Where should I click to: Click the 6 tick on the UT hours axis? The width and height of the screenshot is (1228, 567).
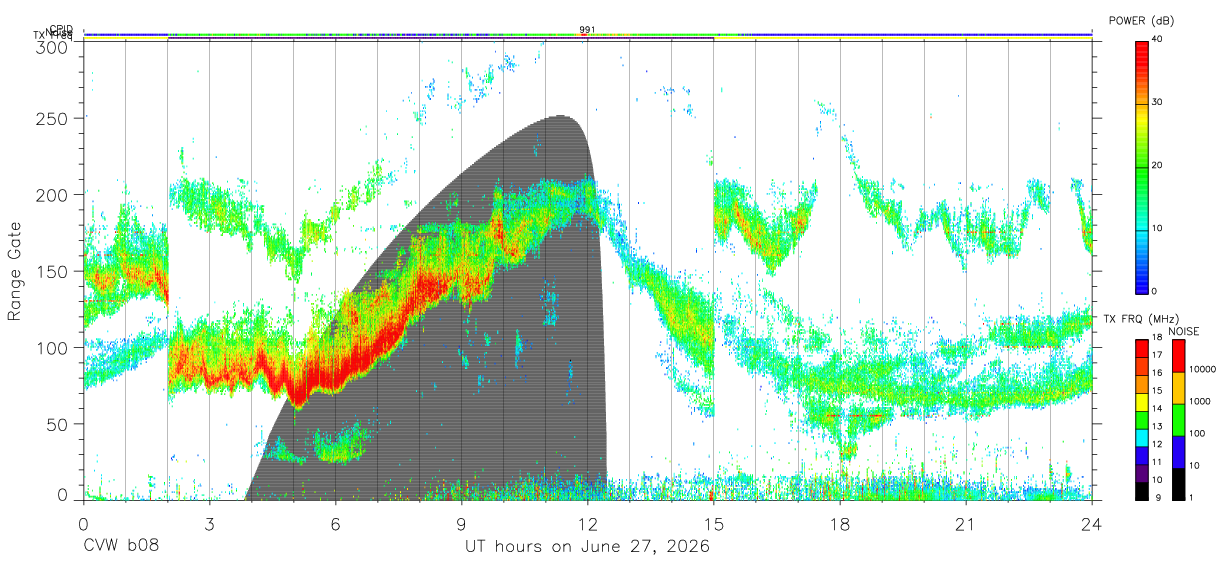point(335,523)
